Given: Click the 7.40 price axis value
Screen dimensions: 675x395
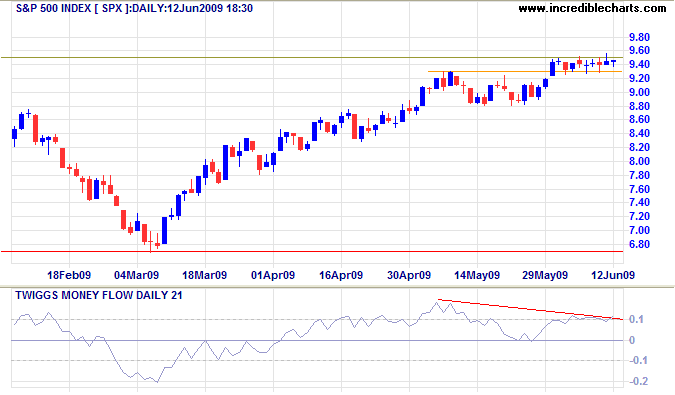Looking at the screenshot, I should pos(639,203).
